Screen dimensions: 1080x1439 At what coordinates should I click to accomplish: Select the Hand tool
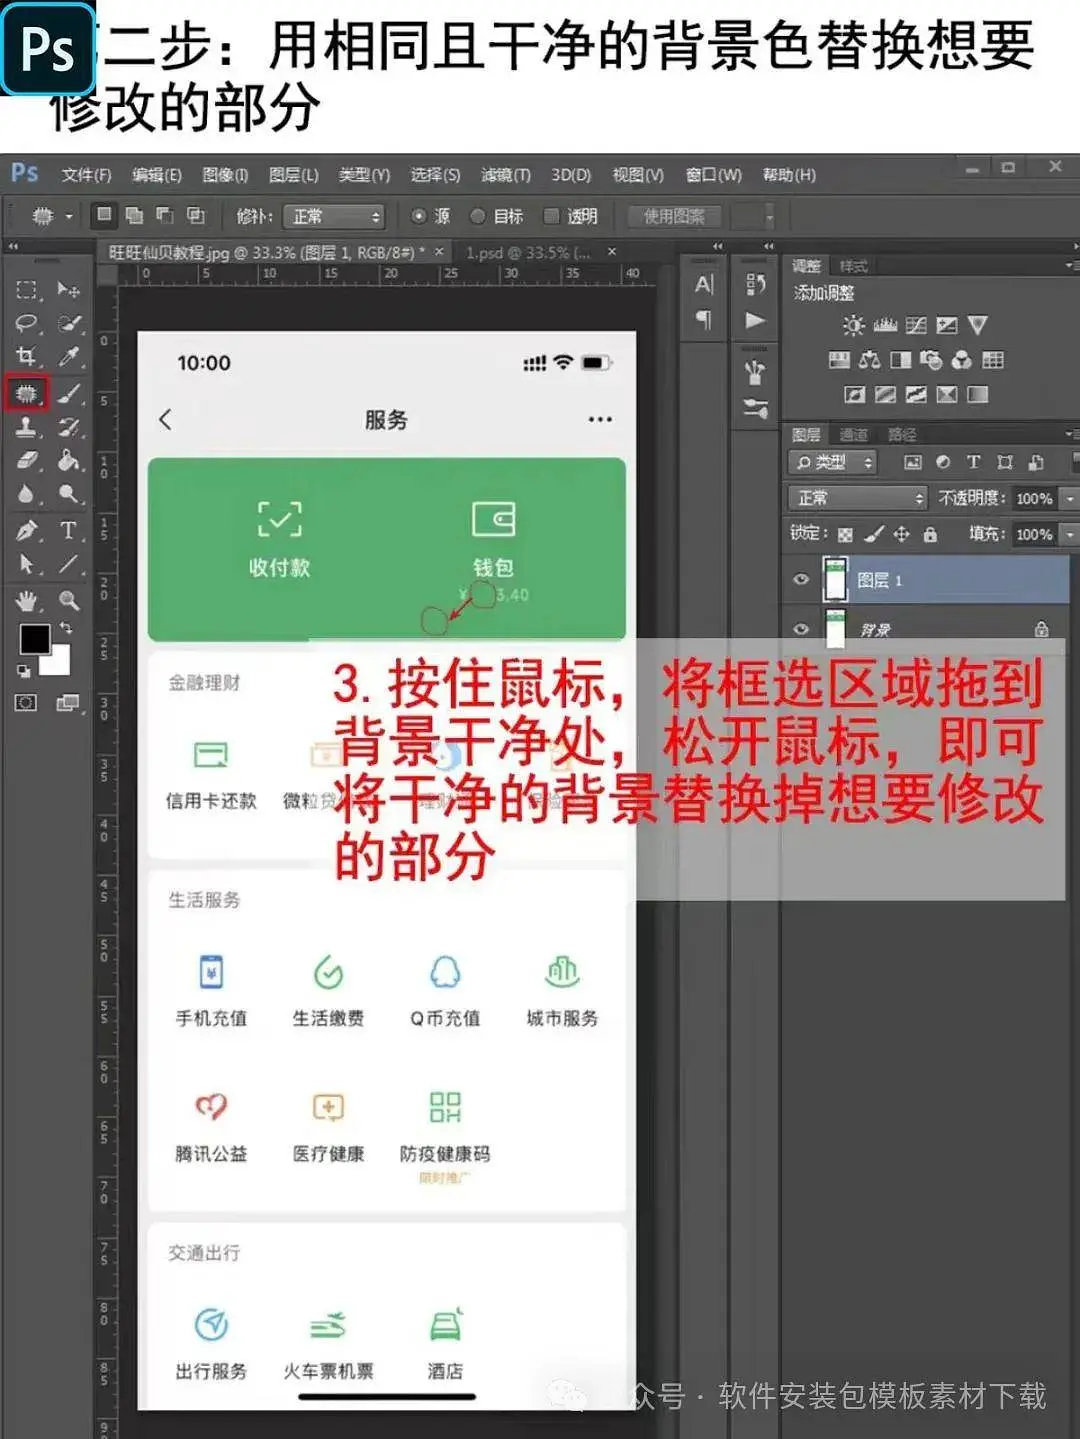click(x=26, y=600)
